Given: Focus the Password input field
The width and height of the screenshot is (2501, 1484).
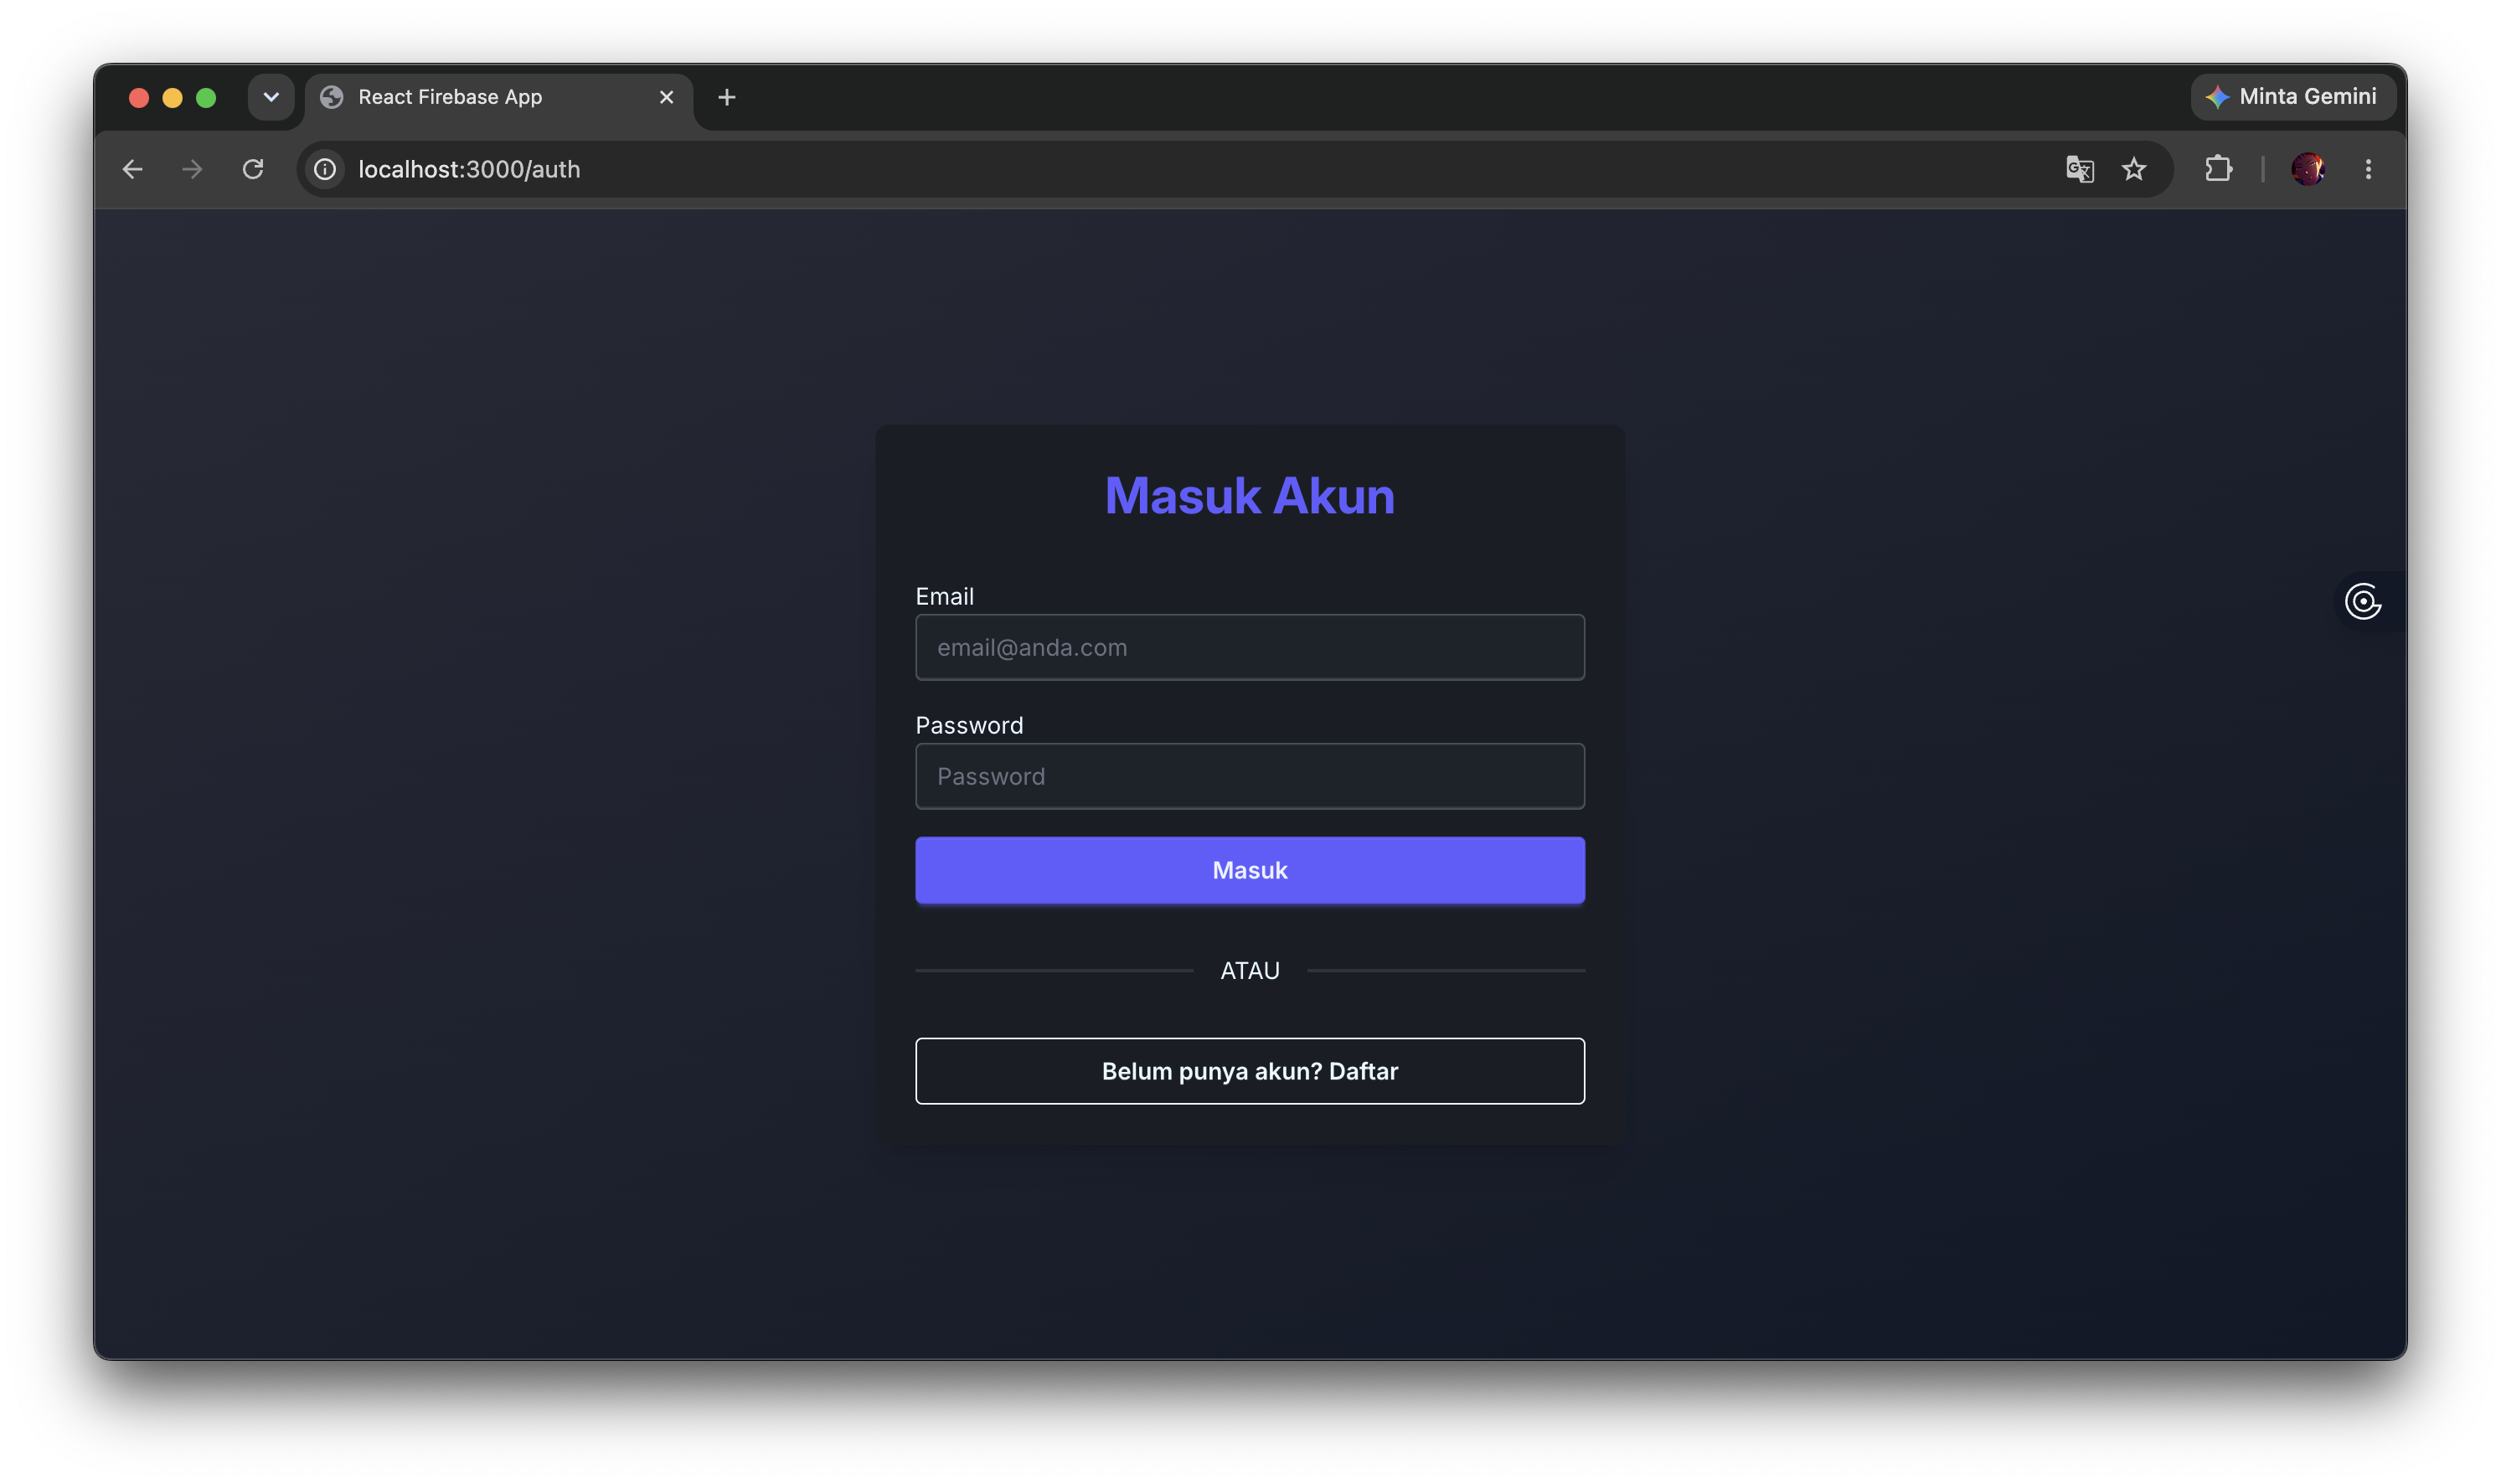Looking at the screenshot, I should (x=1250, y=776).
